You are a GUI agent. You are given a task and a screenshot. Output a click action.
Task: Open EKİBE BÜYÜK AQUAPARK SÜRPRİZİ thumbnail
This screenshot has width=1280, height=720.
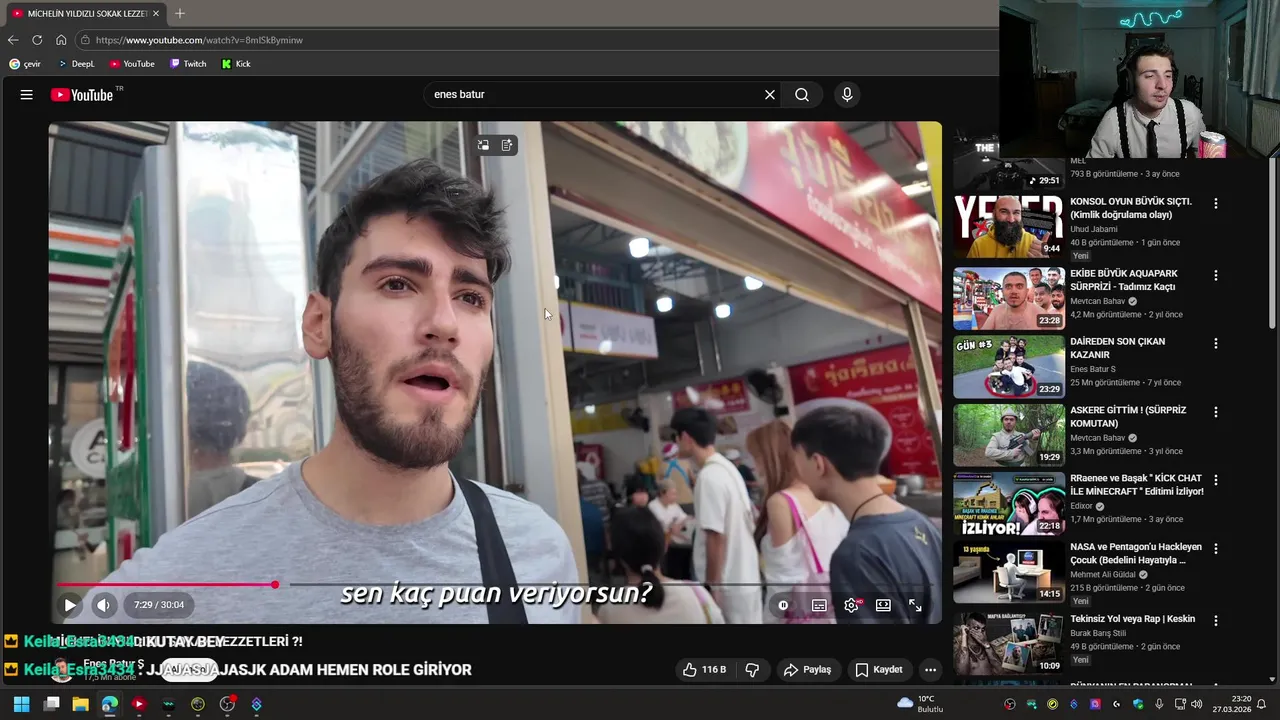1008,298
